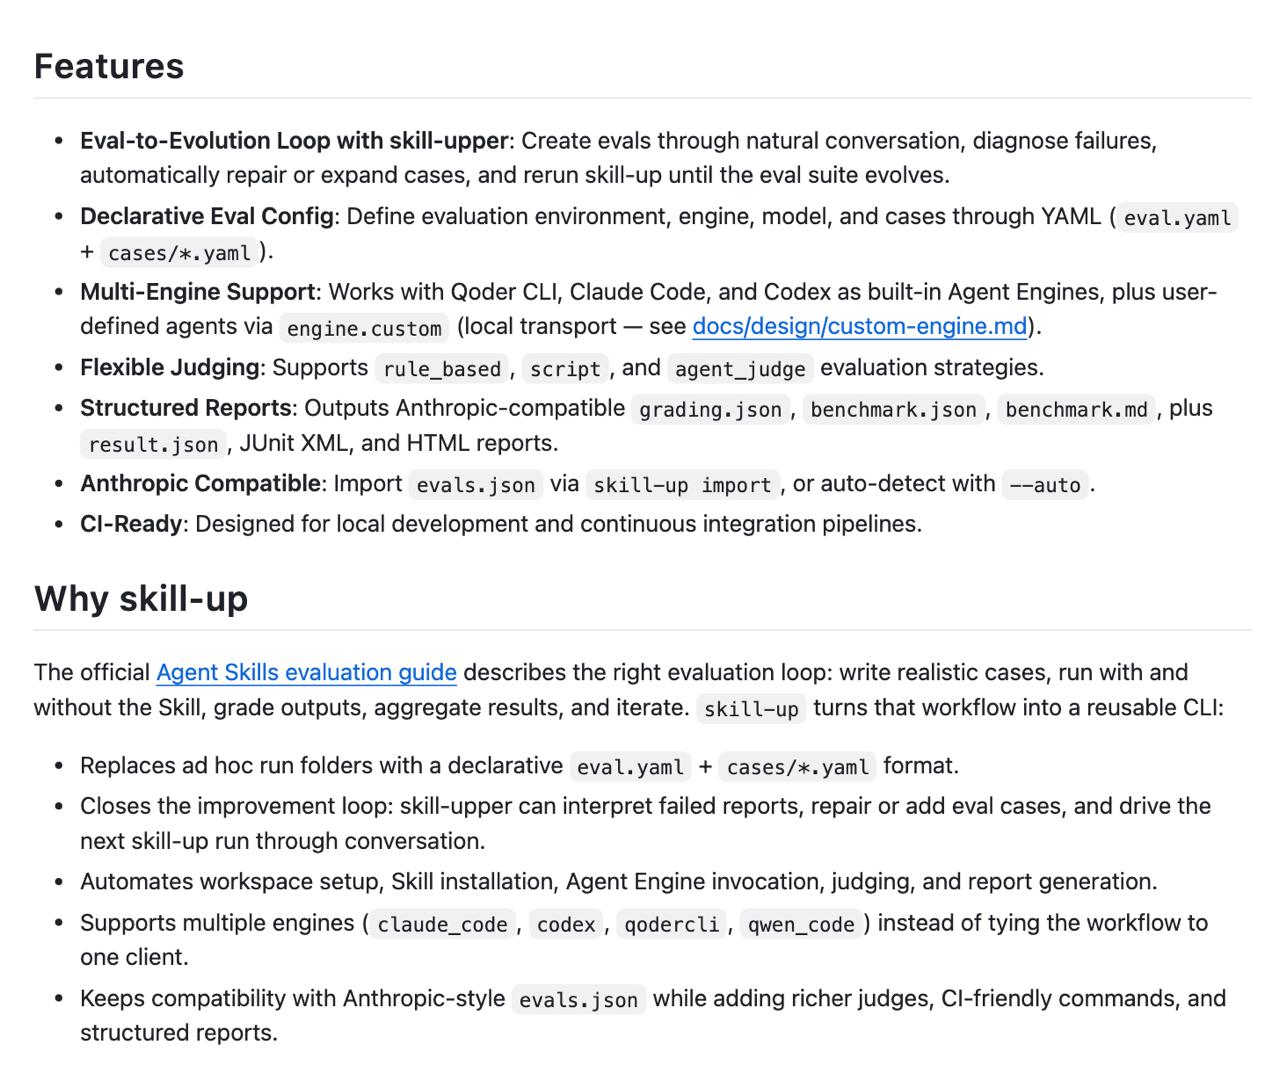Click the benchmark.json code snippet
Screen dimensions: 1280x1074
pyautogui.click(x=893, y=410)
